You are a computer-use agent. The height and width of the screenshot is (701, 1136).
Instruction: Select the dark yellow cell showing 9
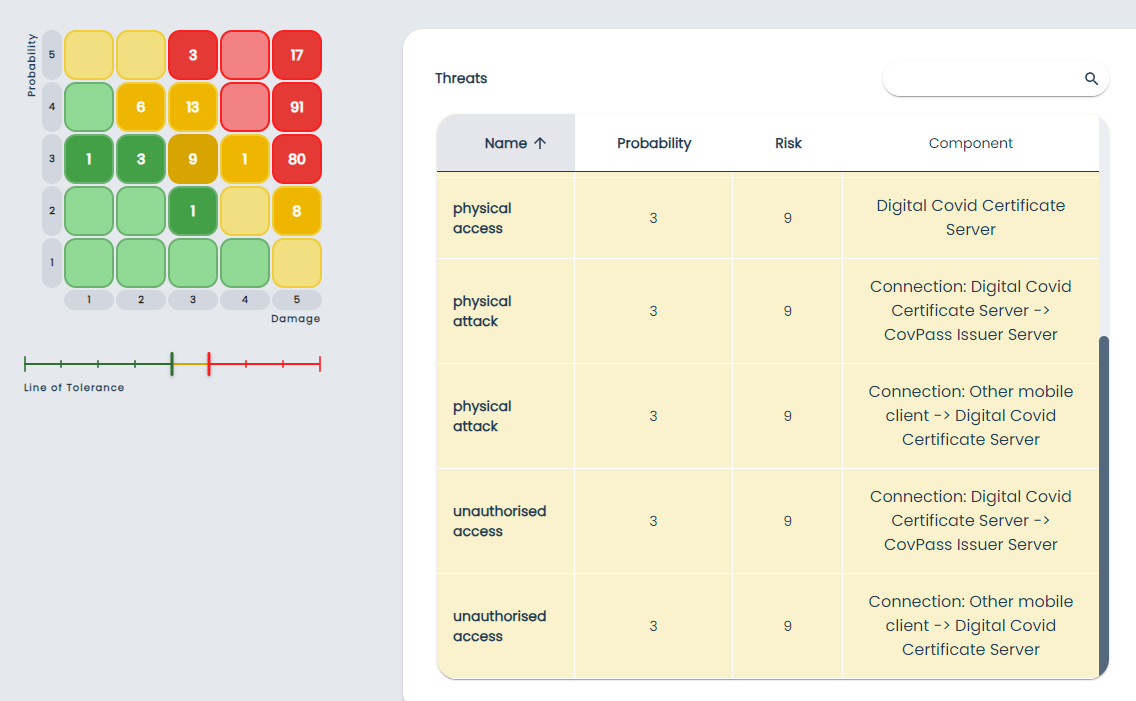(193, 159)
